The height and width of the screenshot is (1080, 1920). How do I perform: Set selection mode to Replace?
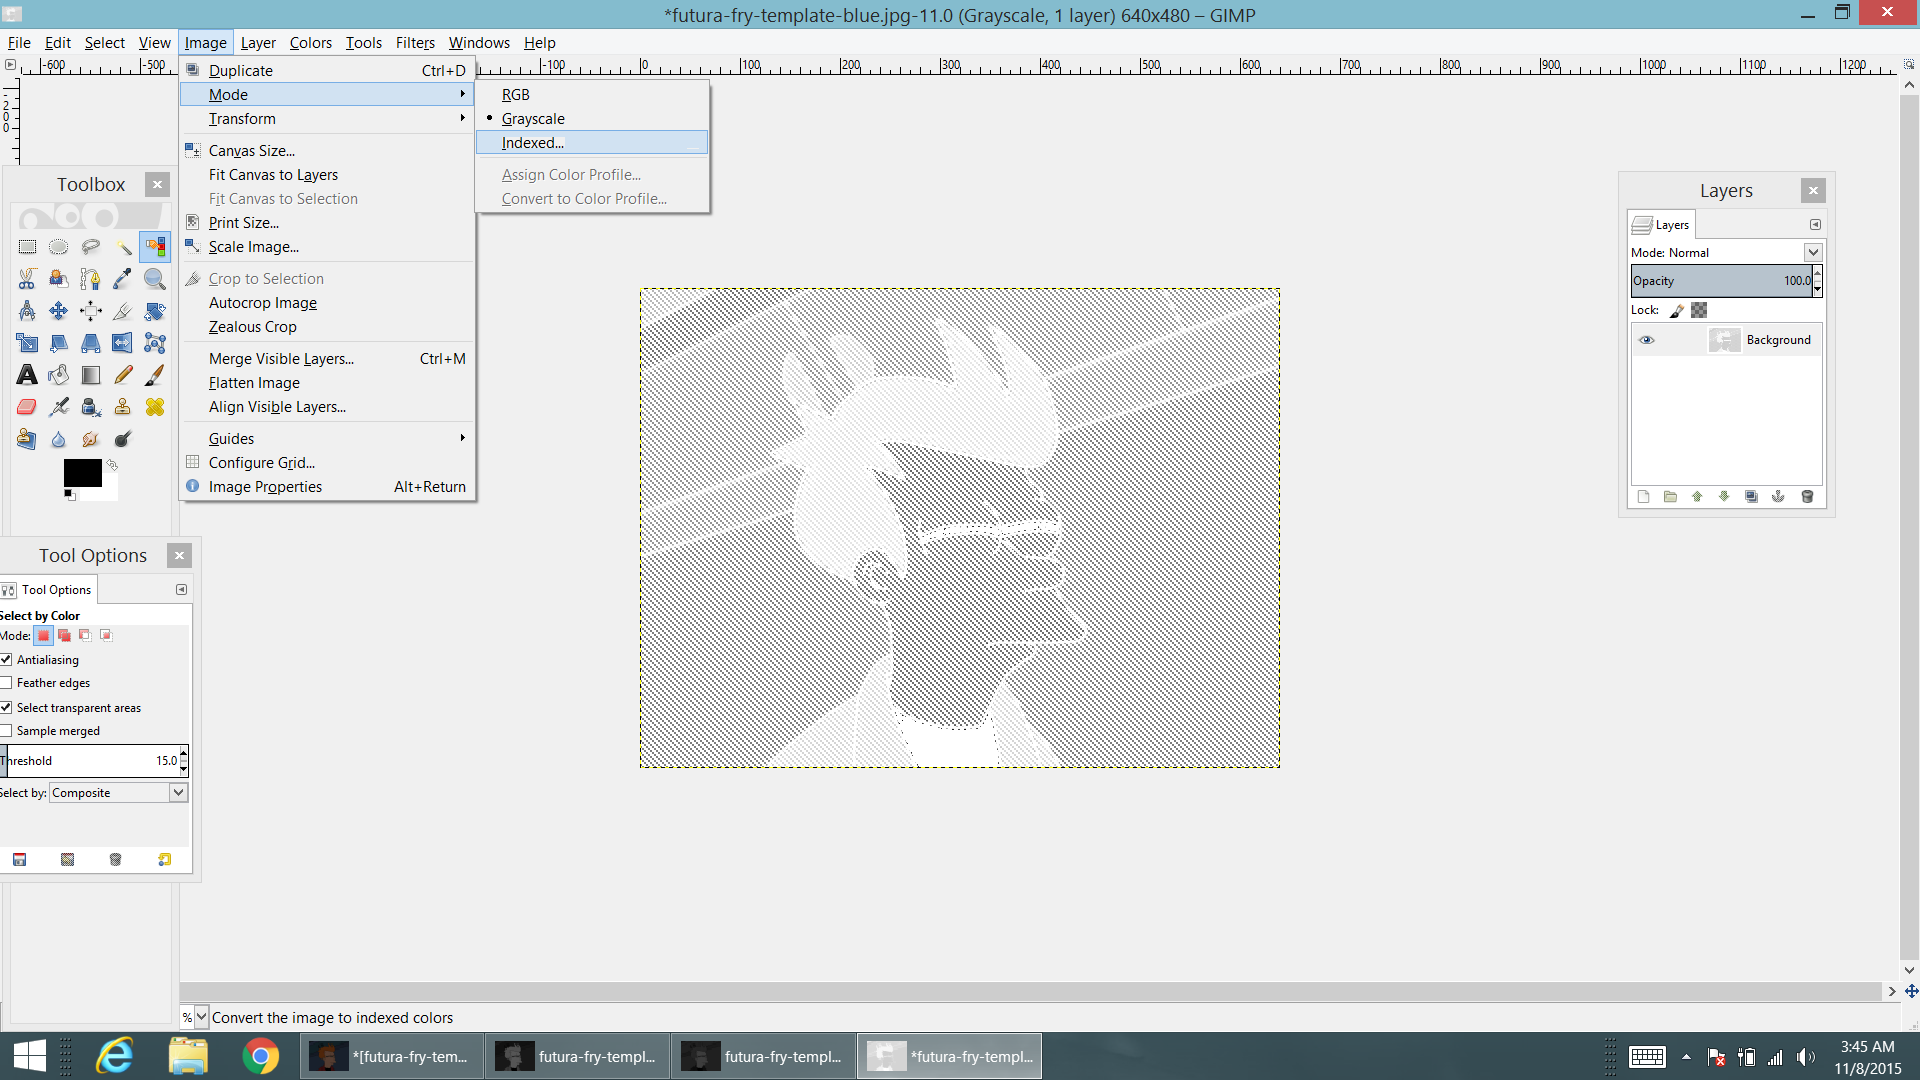[43, 636]
